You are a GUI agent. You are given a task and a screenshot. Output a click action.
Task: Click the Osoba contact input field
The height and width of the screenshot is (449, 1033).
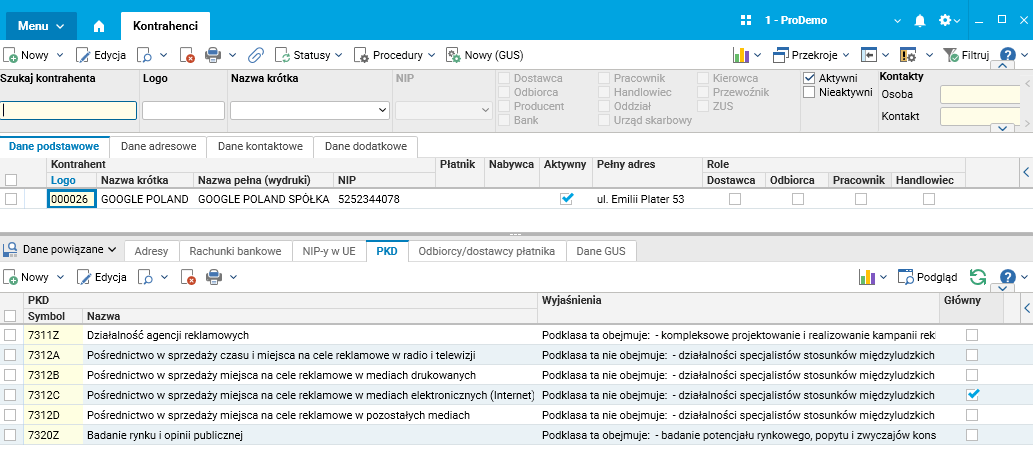(x=981, y=95)
